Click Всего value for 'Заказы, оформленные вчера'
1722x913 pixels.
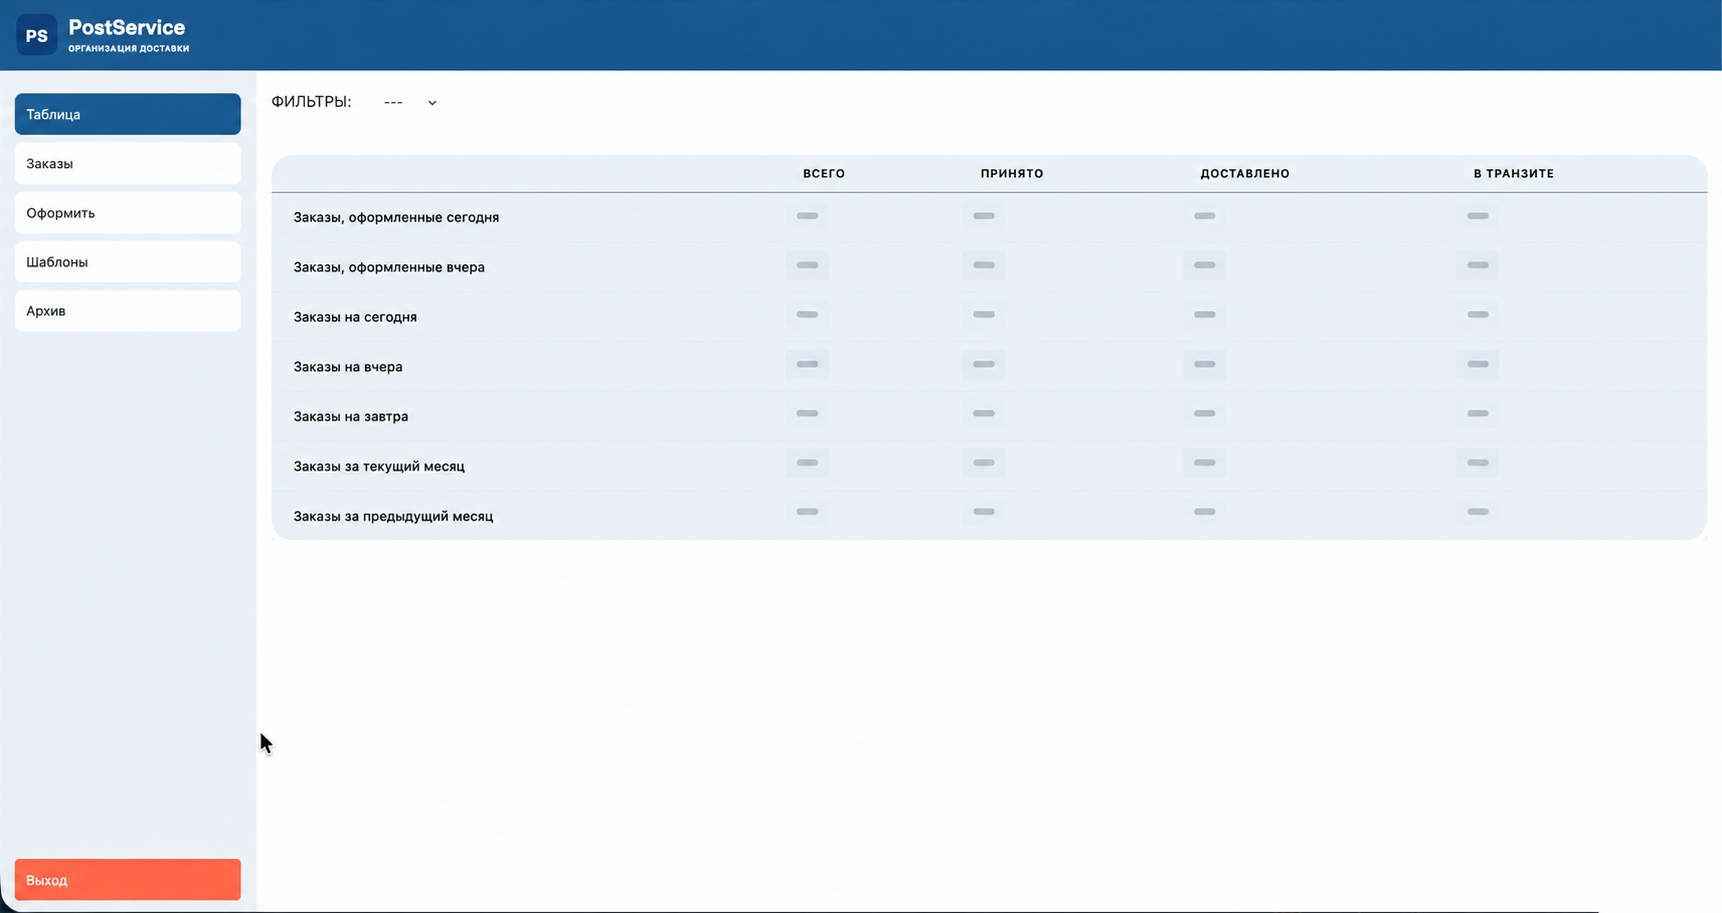807,265
